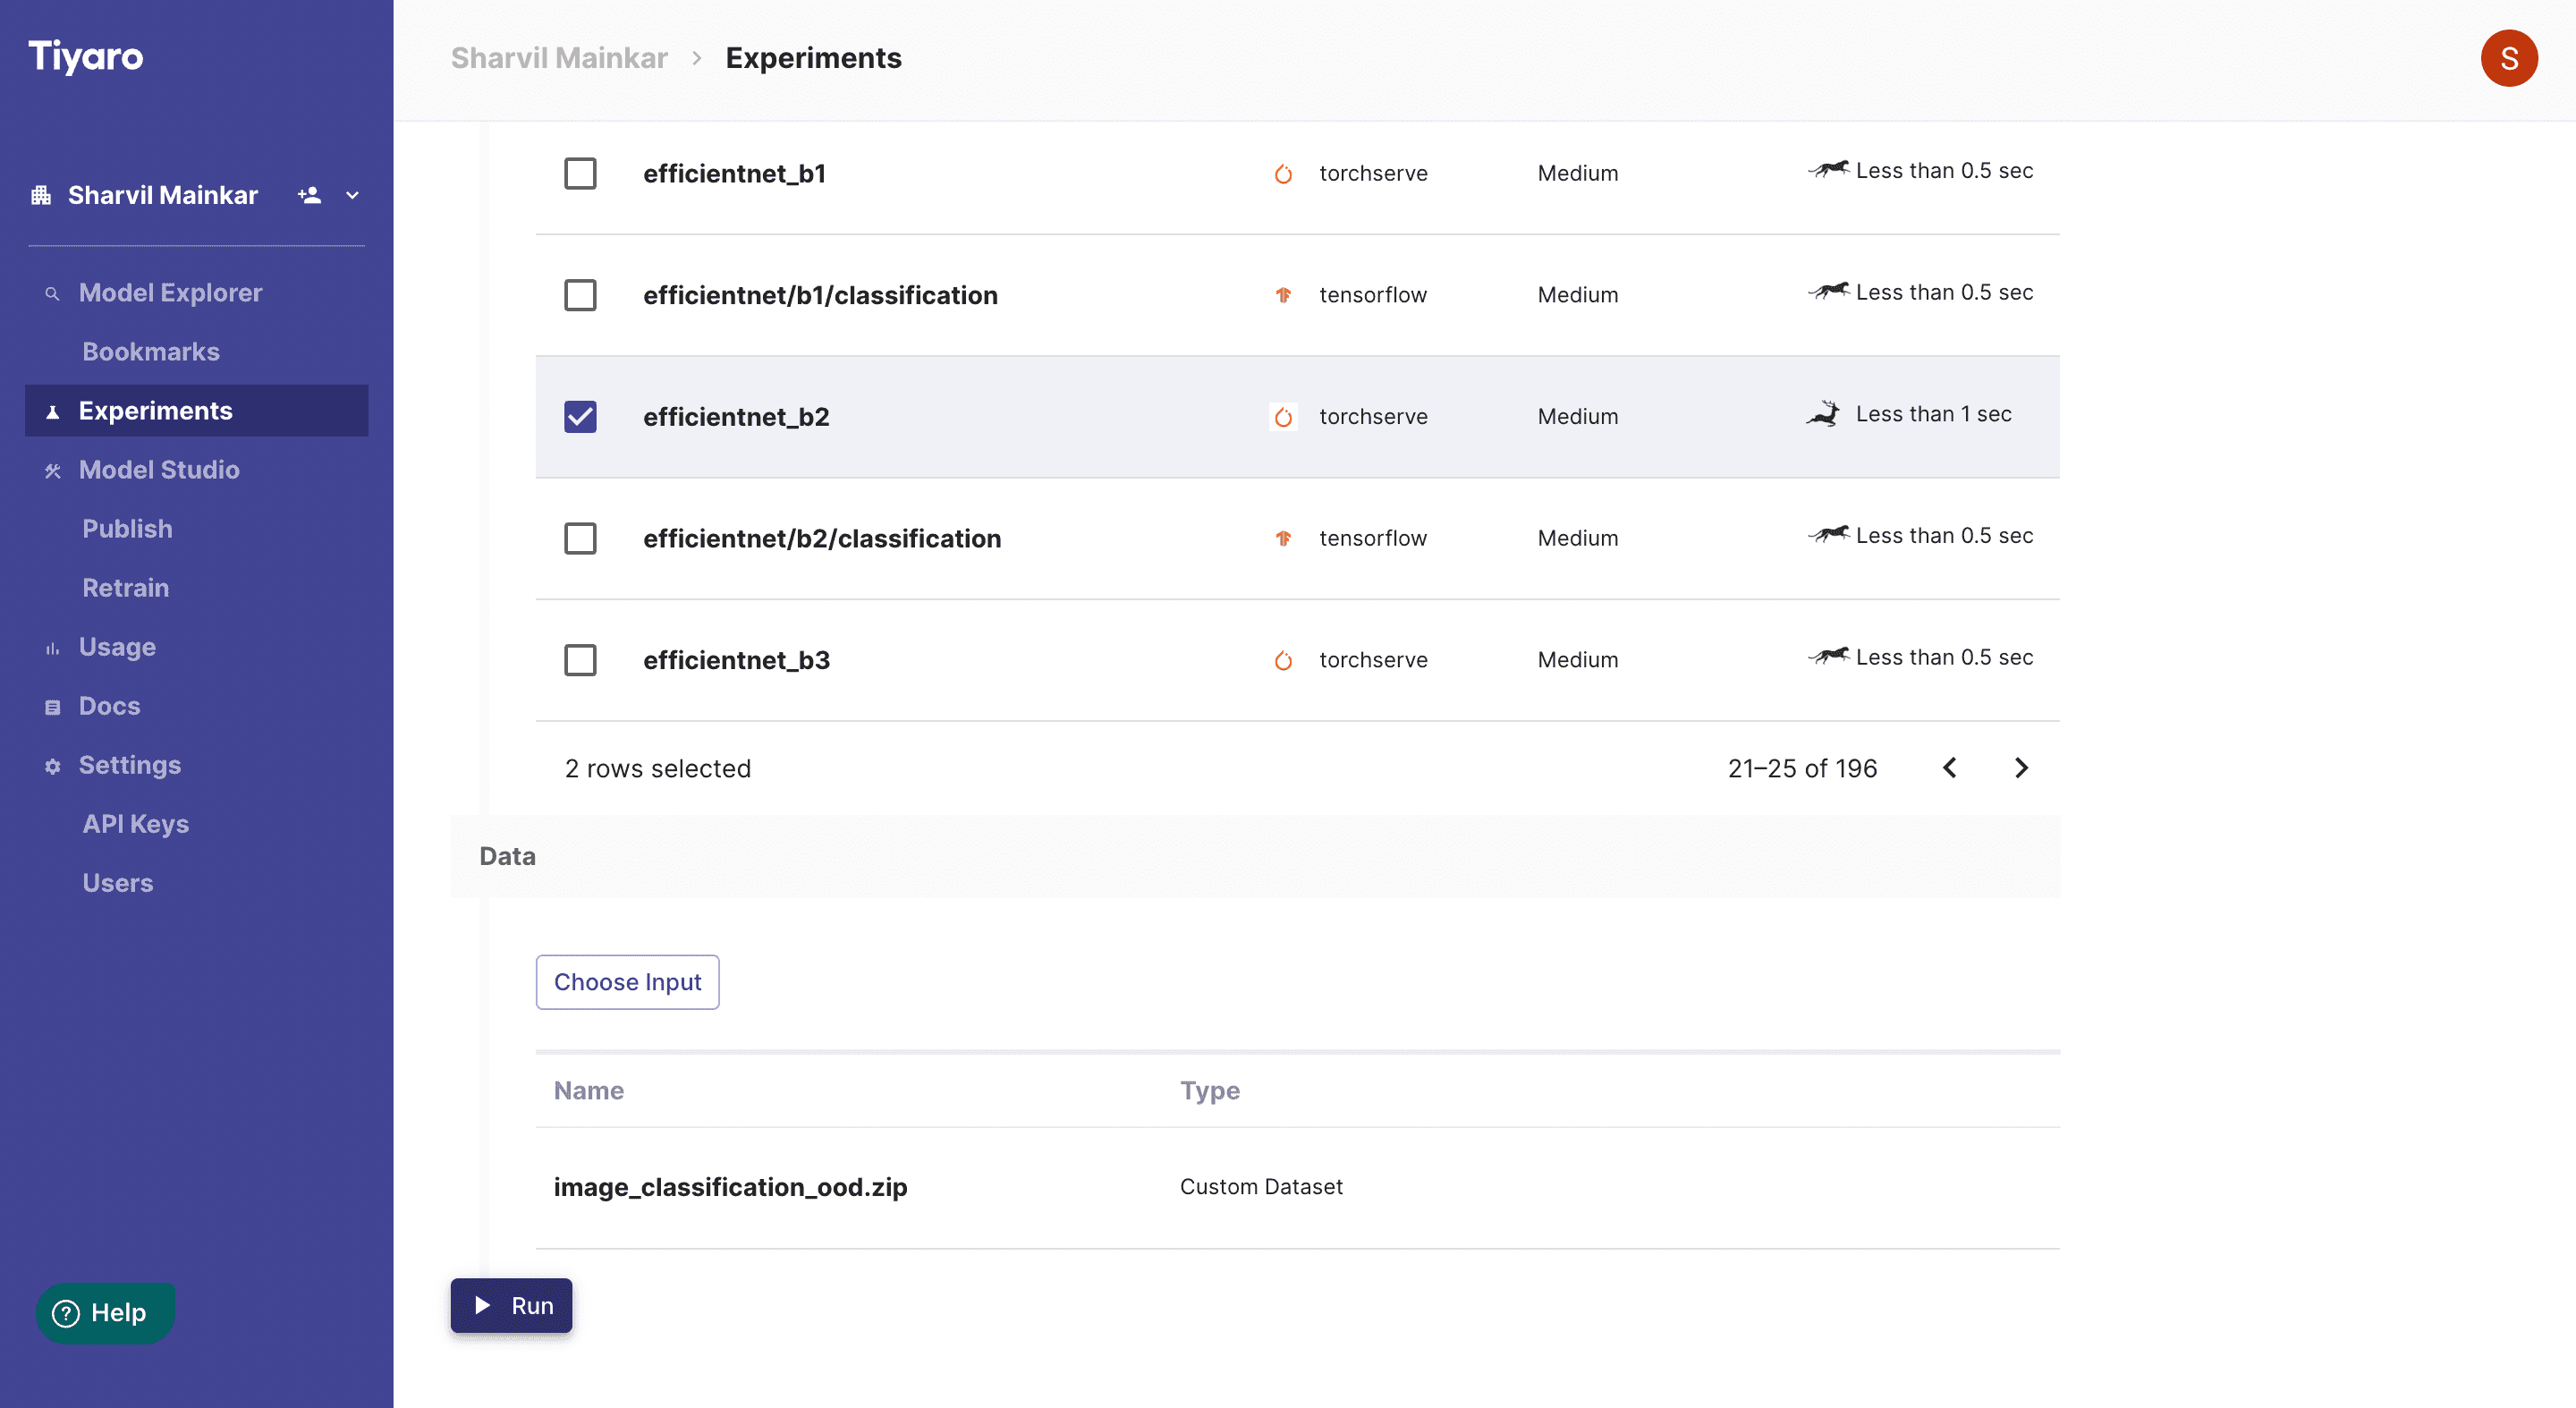Screen dimensions: 2576x1408
Task: Click the Settings gear icon in sidebar
Action: (53, 766)
